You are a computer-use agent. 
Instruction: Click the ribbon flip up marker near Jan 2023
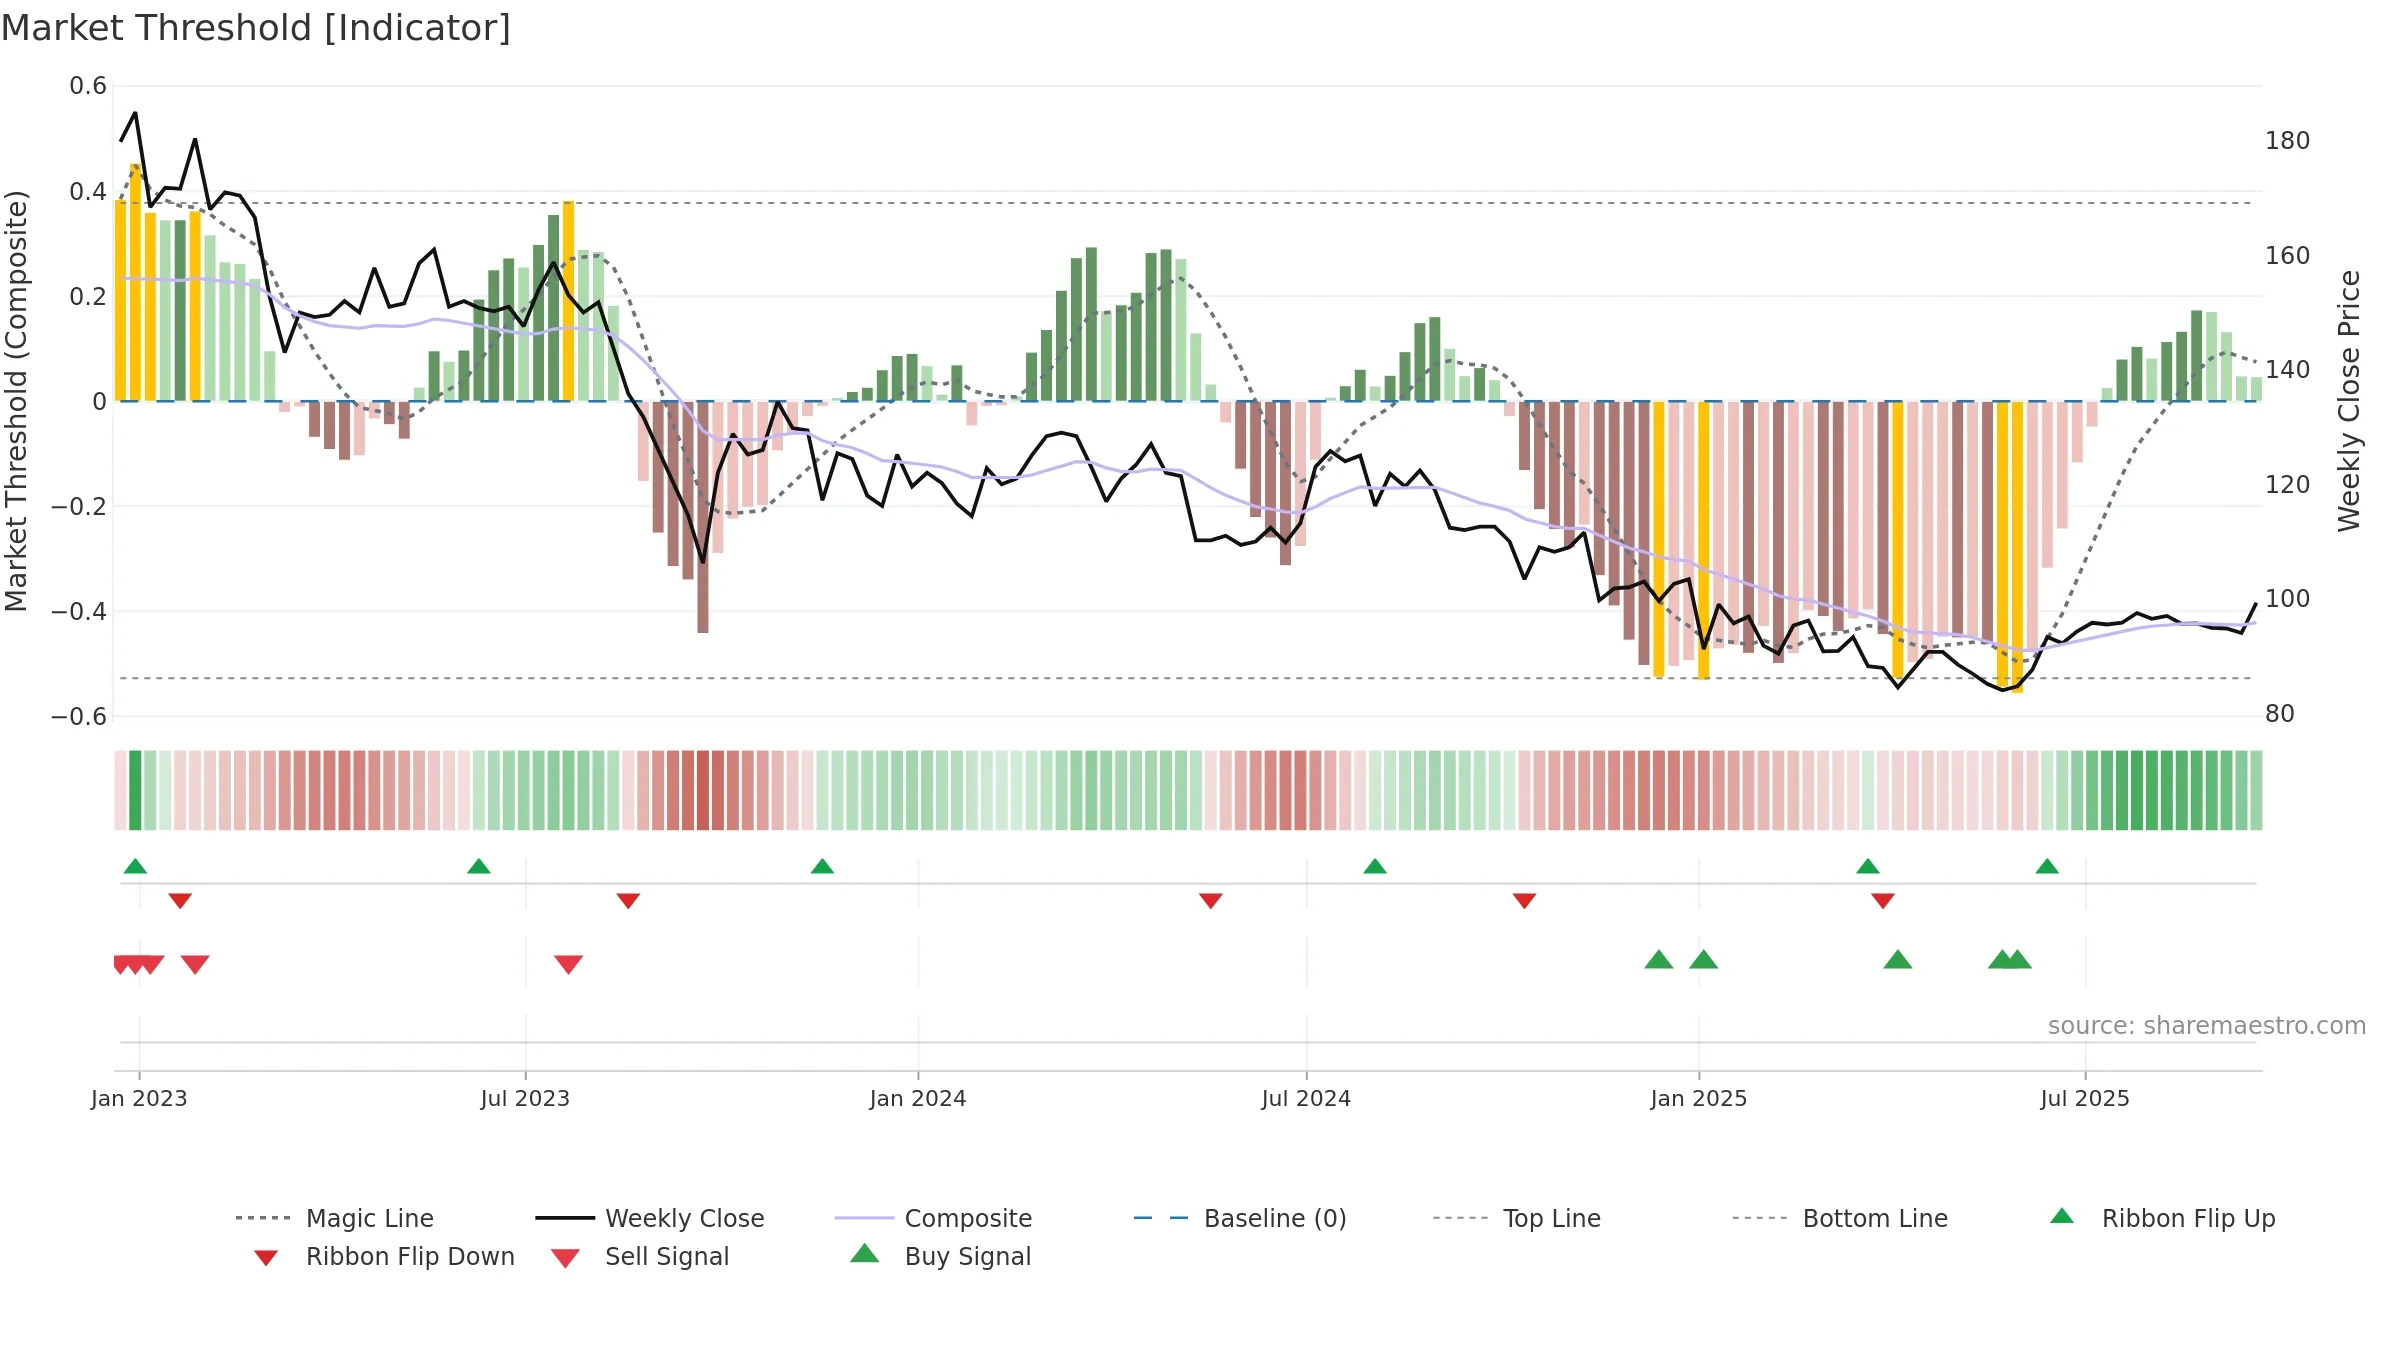pyautogui.click(x=135, y=866)
